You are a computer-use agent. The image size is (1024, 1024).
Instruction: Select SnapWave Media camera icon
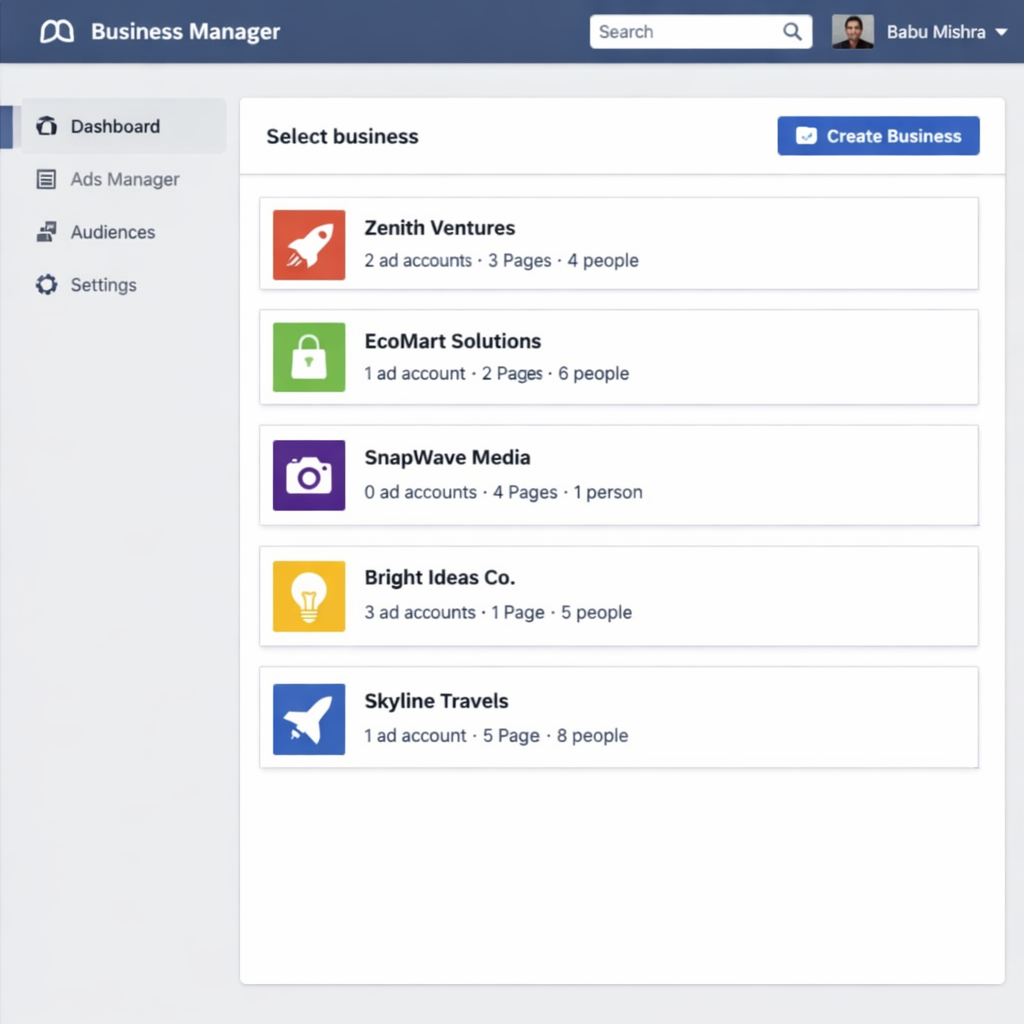(309, 475)
